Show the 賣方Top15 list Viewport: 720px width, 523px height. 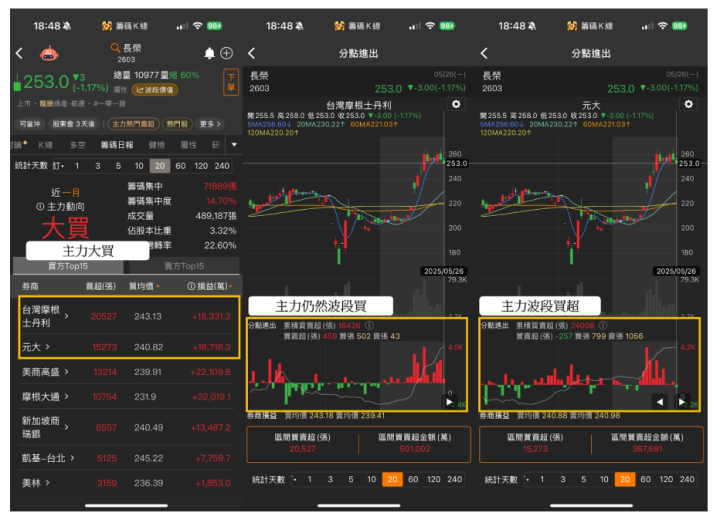pos(184,266)
